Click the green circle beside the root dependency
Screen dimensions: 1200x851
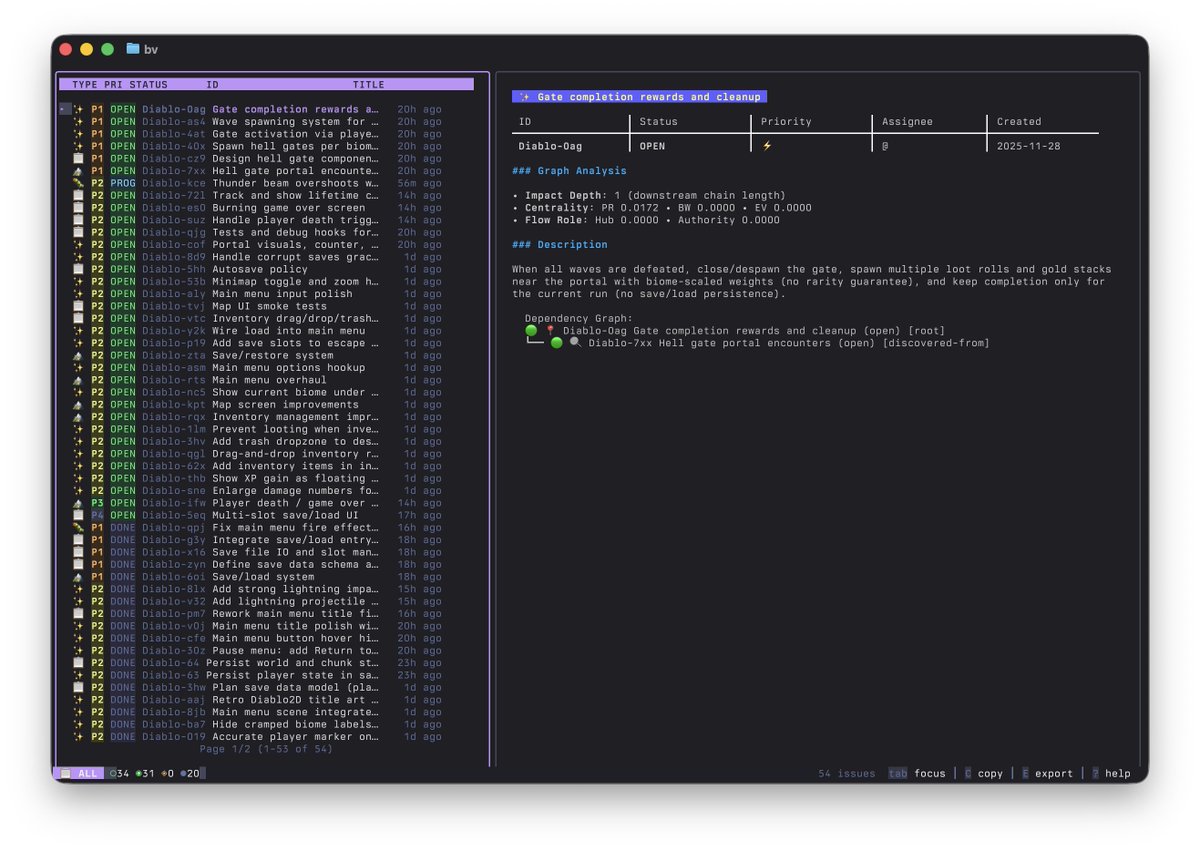(x=531, y=331)
